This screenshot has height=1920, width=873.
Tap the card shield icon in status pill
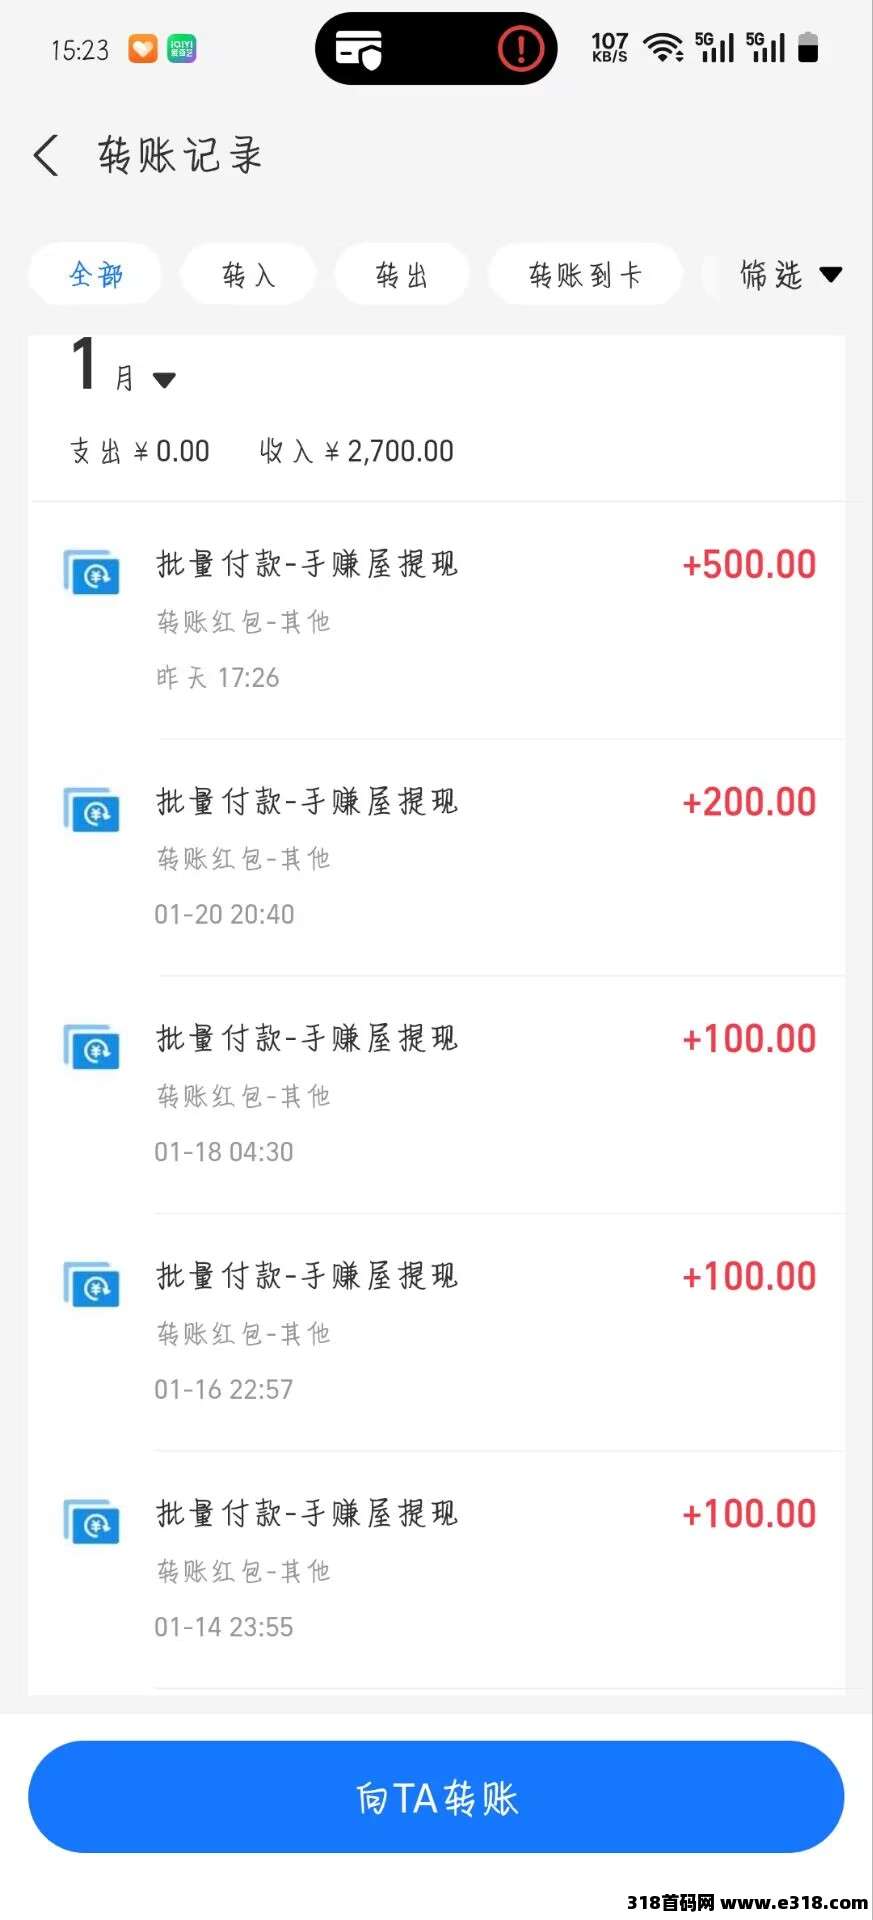coord(359,48)
